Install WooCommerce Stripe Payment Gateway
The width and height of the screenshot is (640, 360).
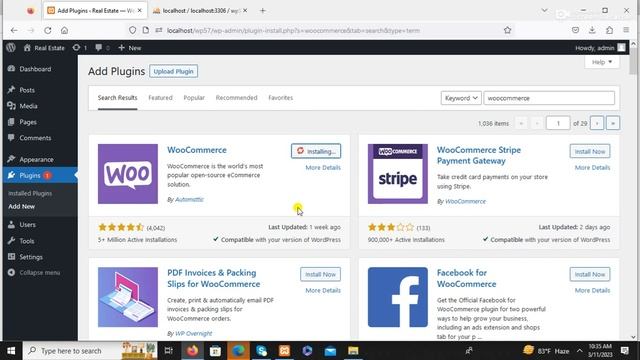590,151
